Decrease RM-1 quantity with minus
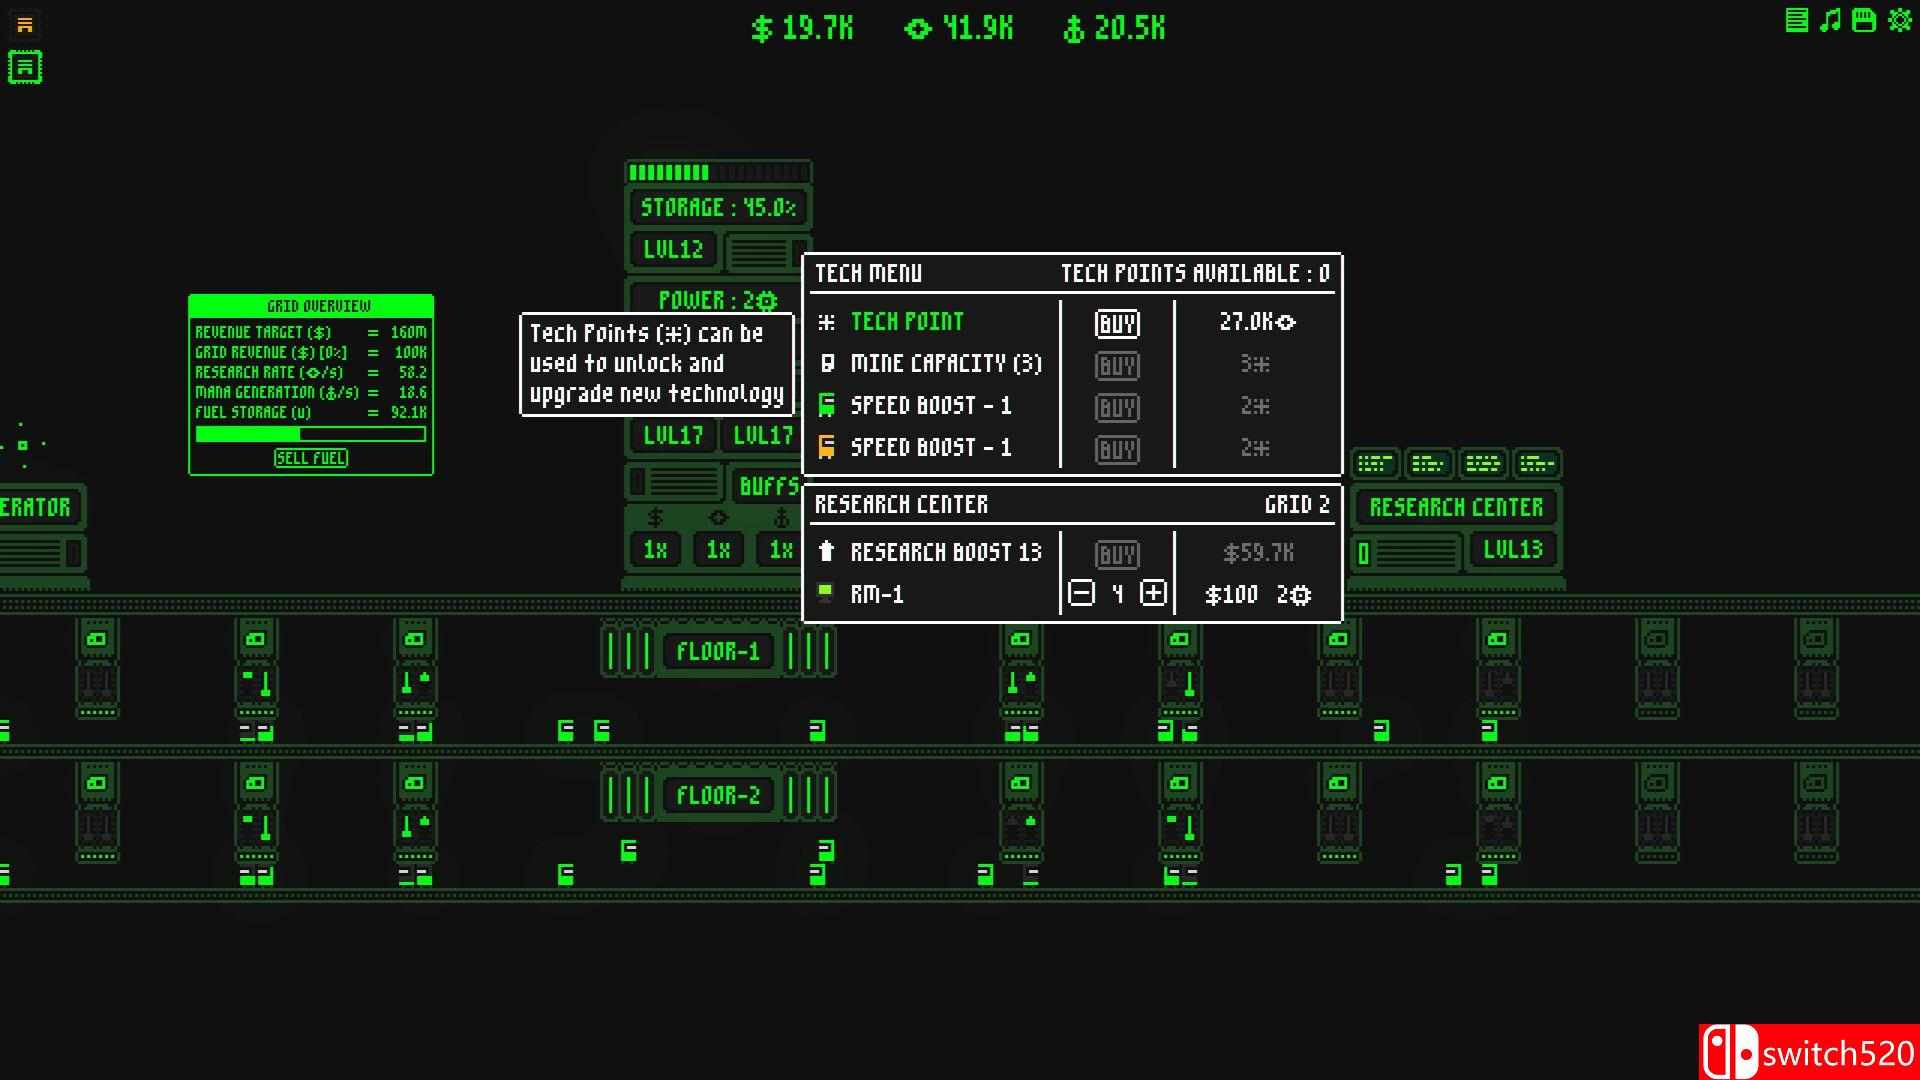Screen dimensions: 1920x1080 [1081, 594]
